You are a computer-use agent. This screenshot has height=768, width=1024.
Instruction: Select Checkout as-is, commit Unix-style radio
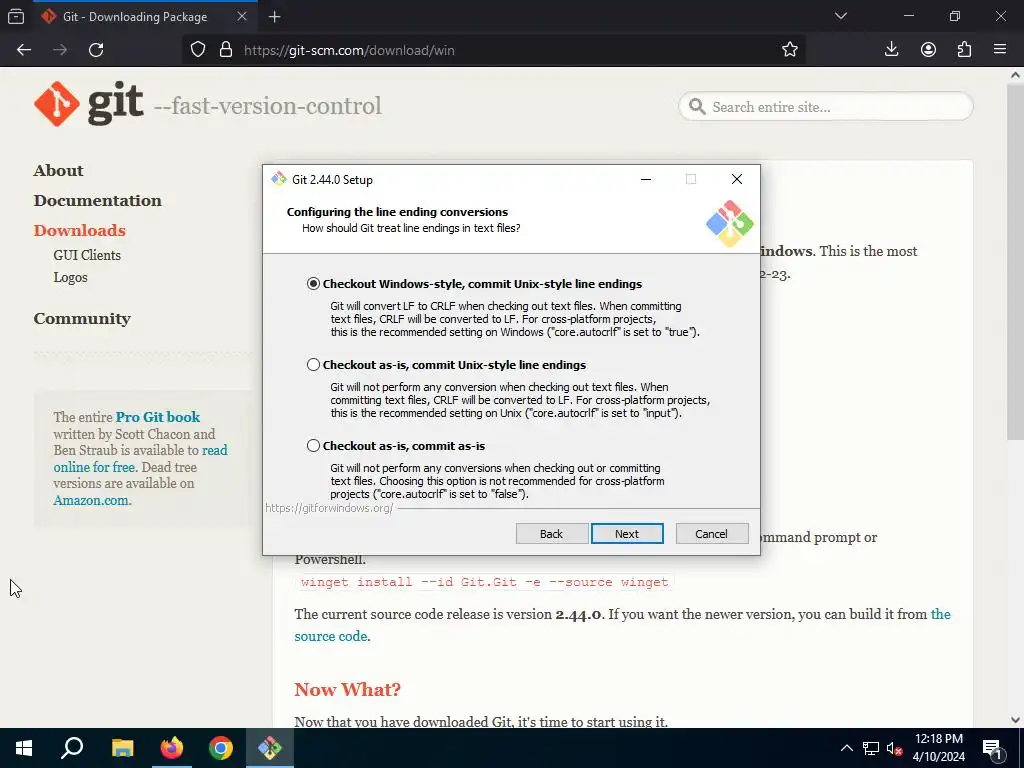point(313,364)
